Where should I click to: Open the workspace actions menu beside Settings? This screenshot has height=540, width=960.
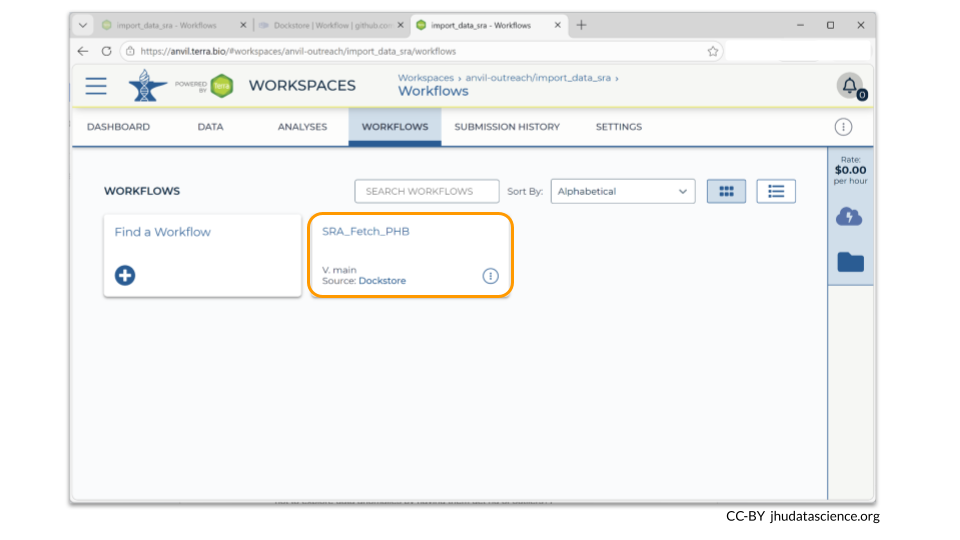pyautogui.click(x=843, y=127)
